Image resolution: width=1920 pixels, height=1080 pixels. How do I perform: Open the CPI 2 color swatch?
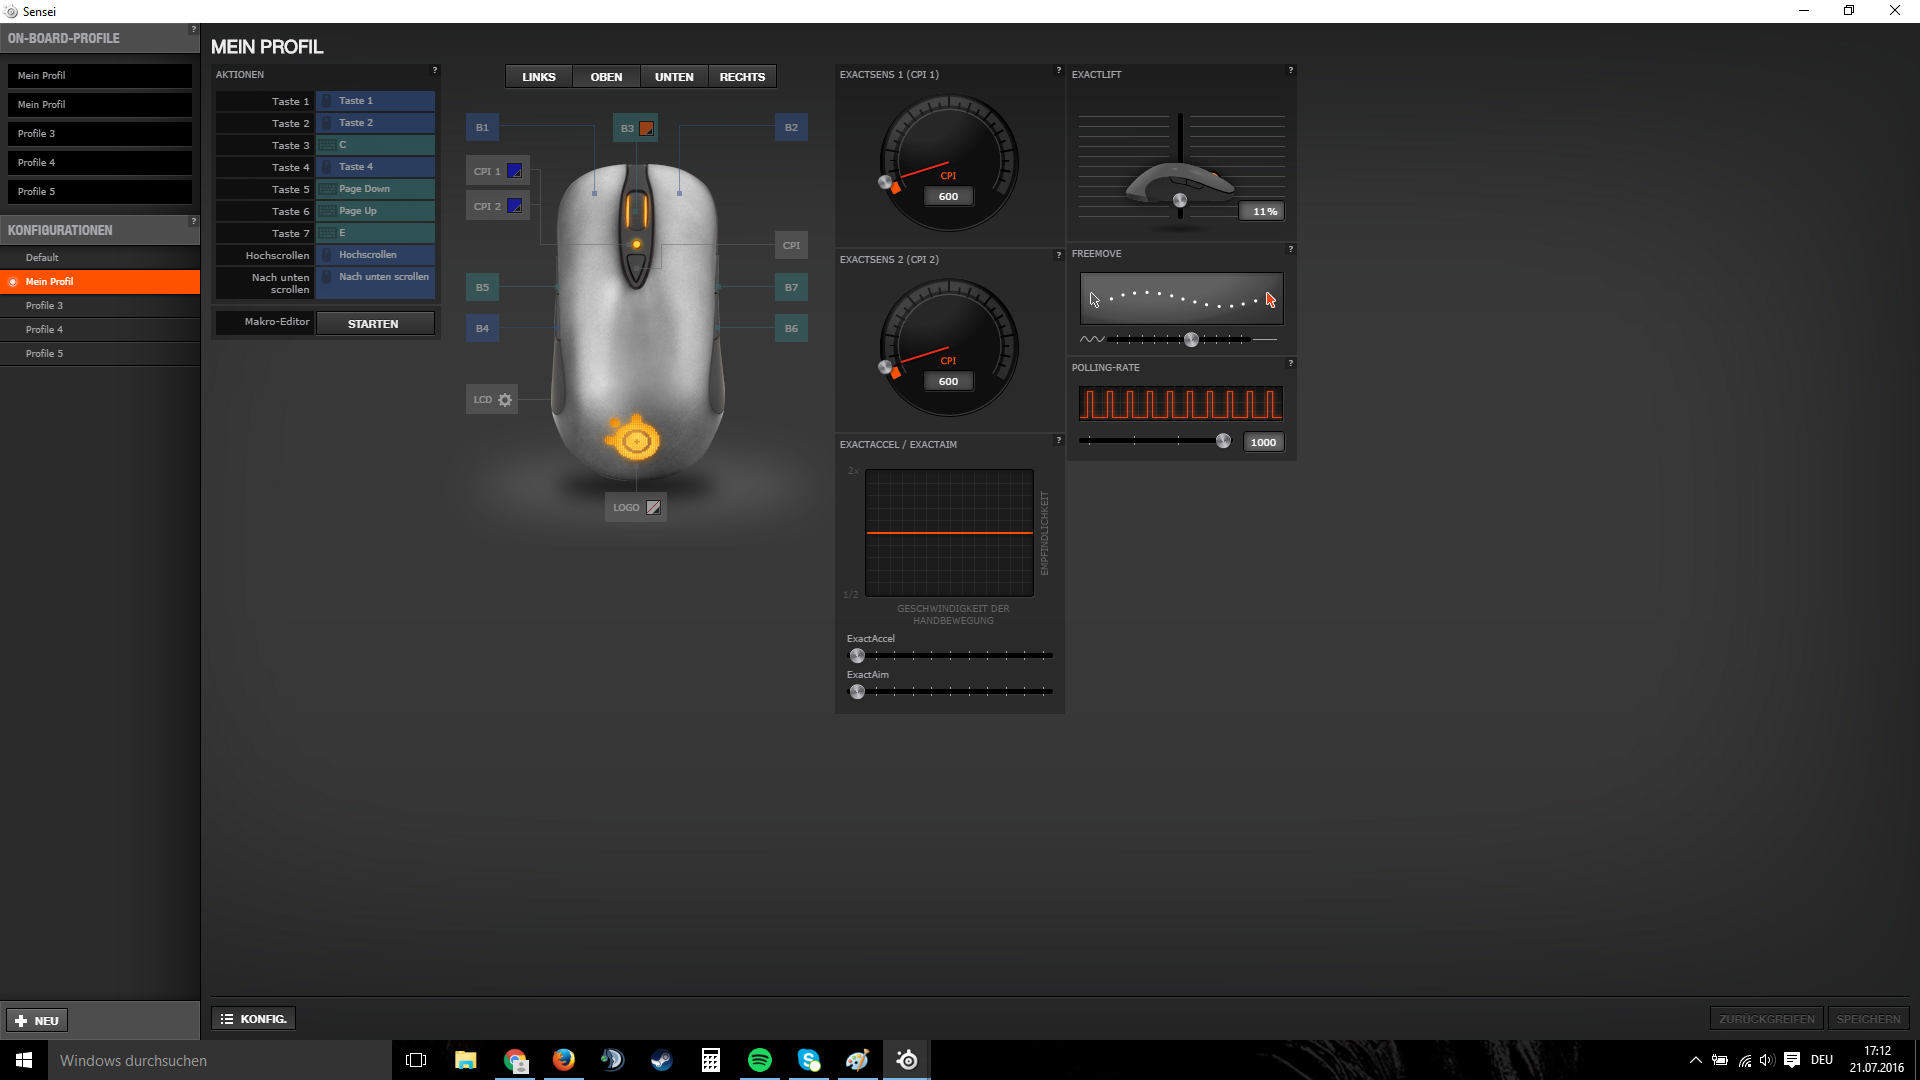[514, 206]
